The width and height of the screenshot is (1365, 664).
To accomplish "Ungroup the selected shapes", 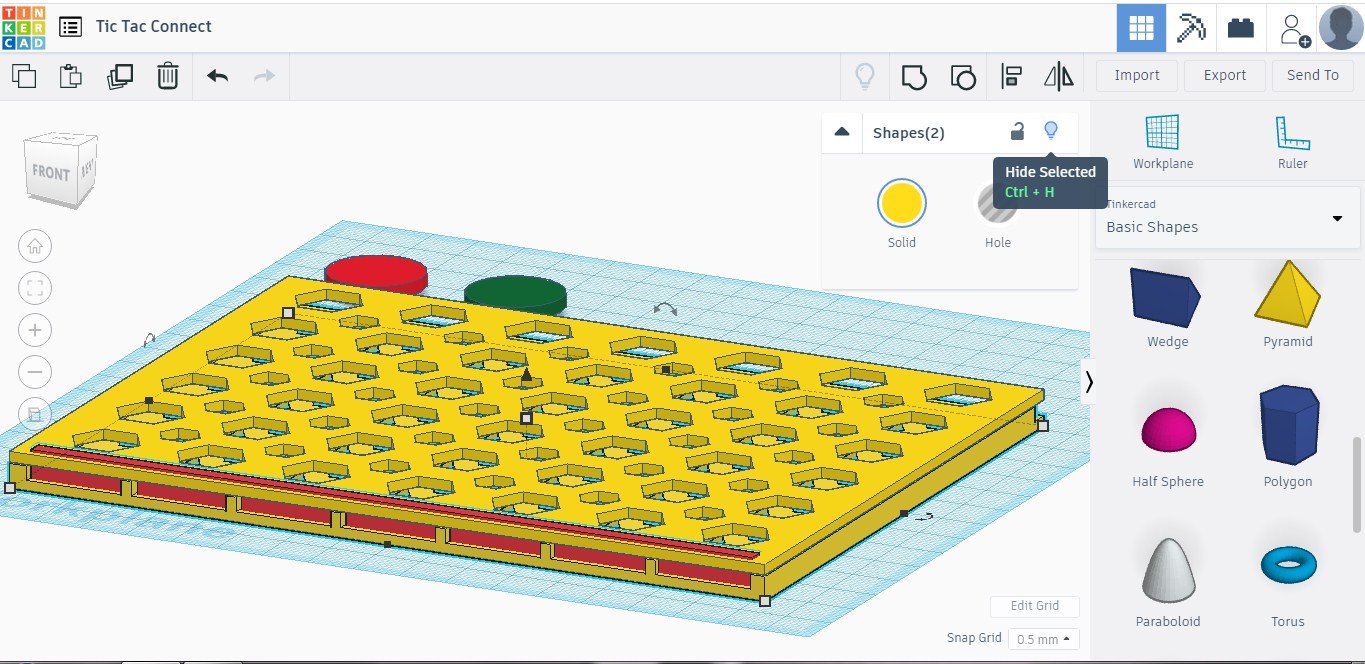I will [x=962, y=76].
